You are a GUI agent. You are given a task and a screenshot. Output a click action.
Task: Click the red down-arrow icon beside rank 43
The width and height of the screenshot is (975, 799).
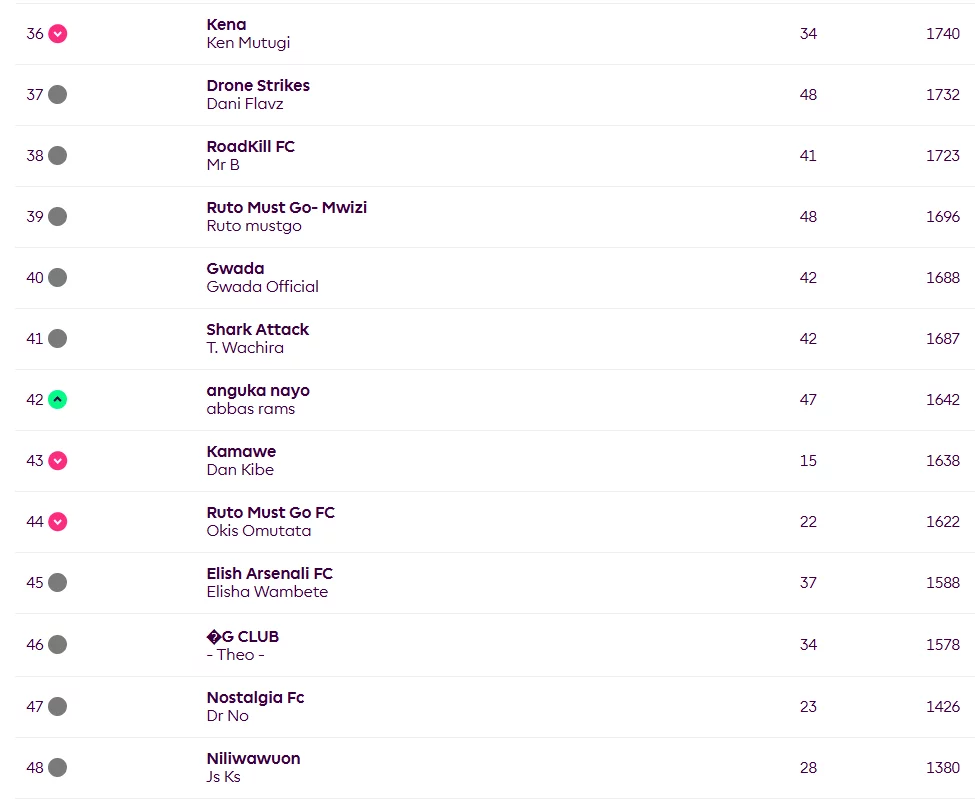pos(58,461)
